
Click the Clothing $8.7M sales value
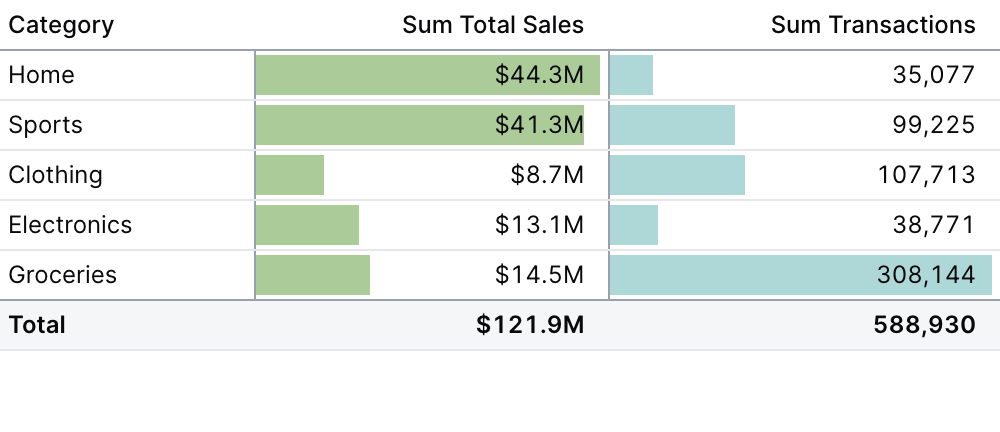547,175
